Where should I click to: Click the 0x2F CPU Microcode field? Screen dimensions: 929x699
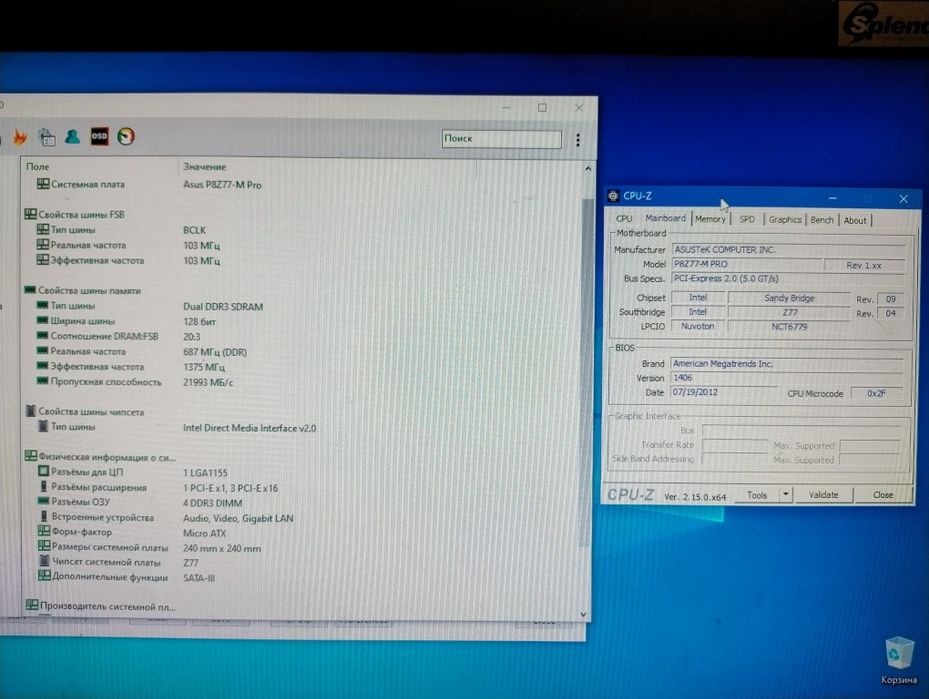876,393
